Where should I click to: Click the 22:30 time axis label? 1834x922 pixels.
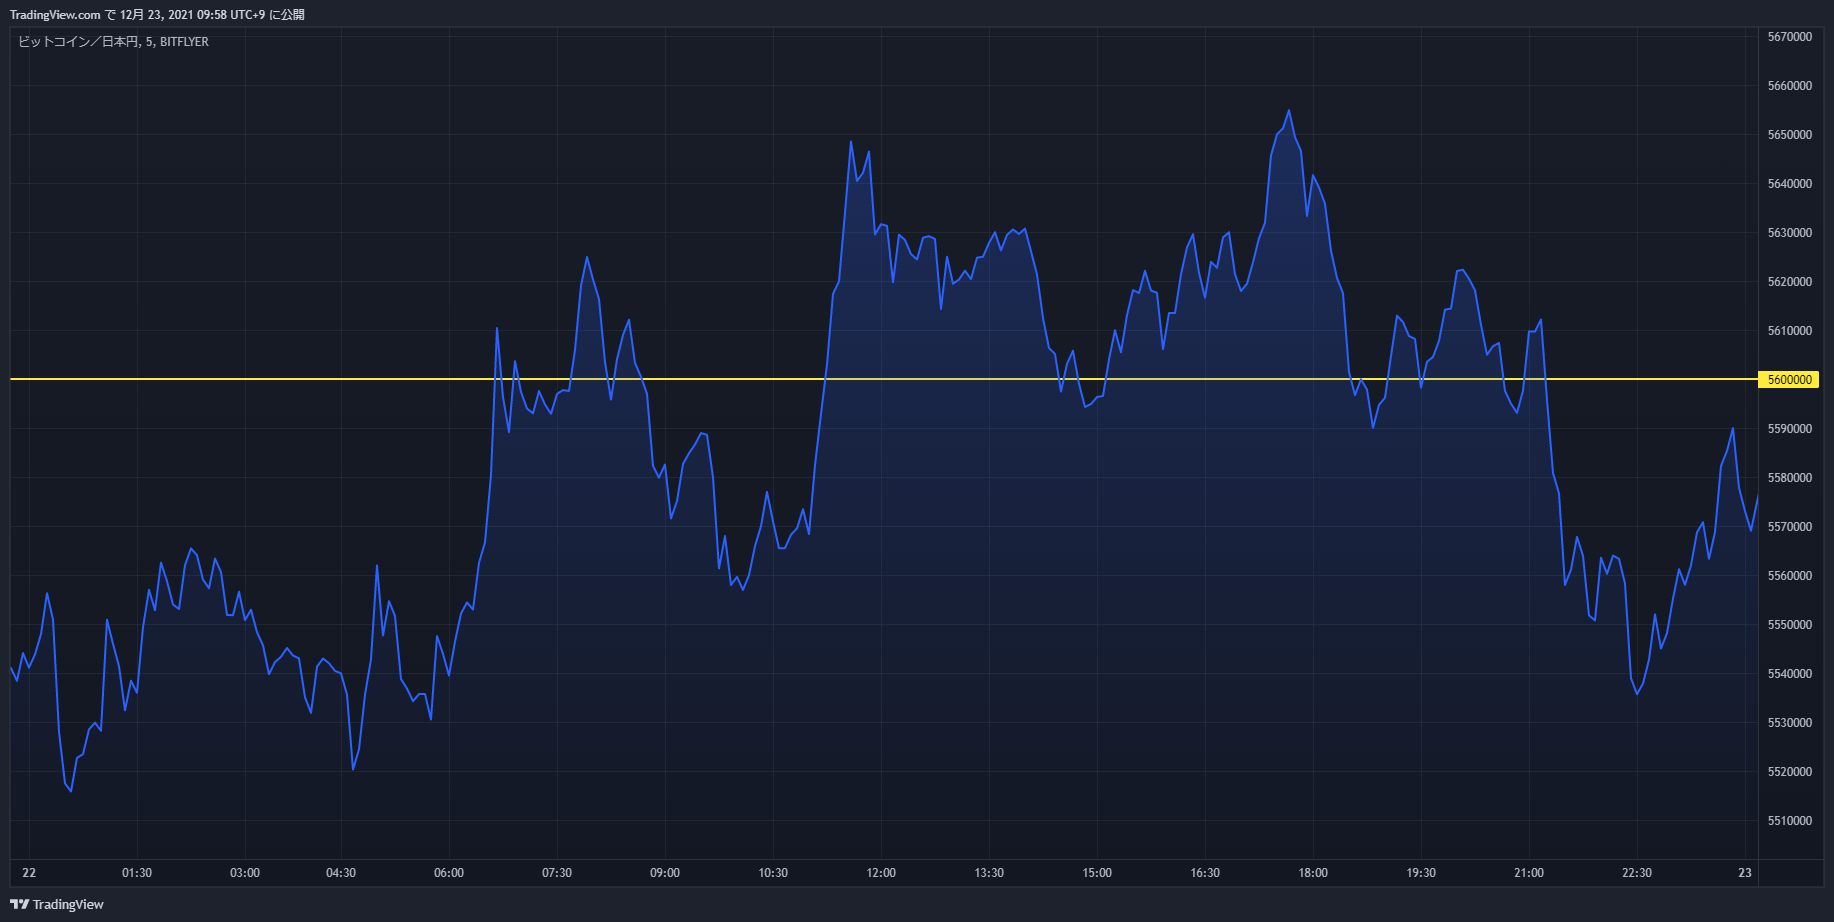point(1637,873)
